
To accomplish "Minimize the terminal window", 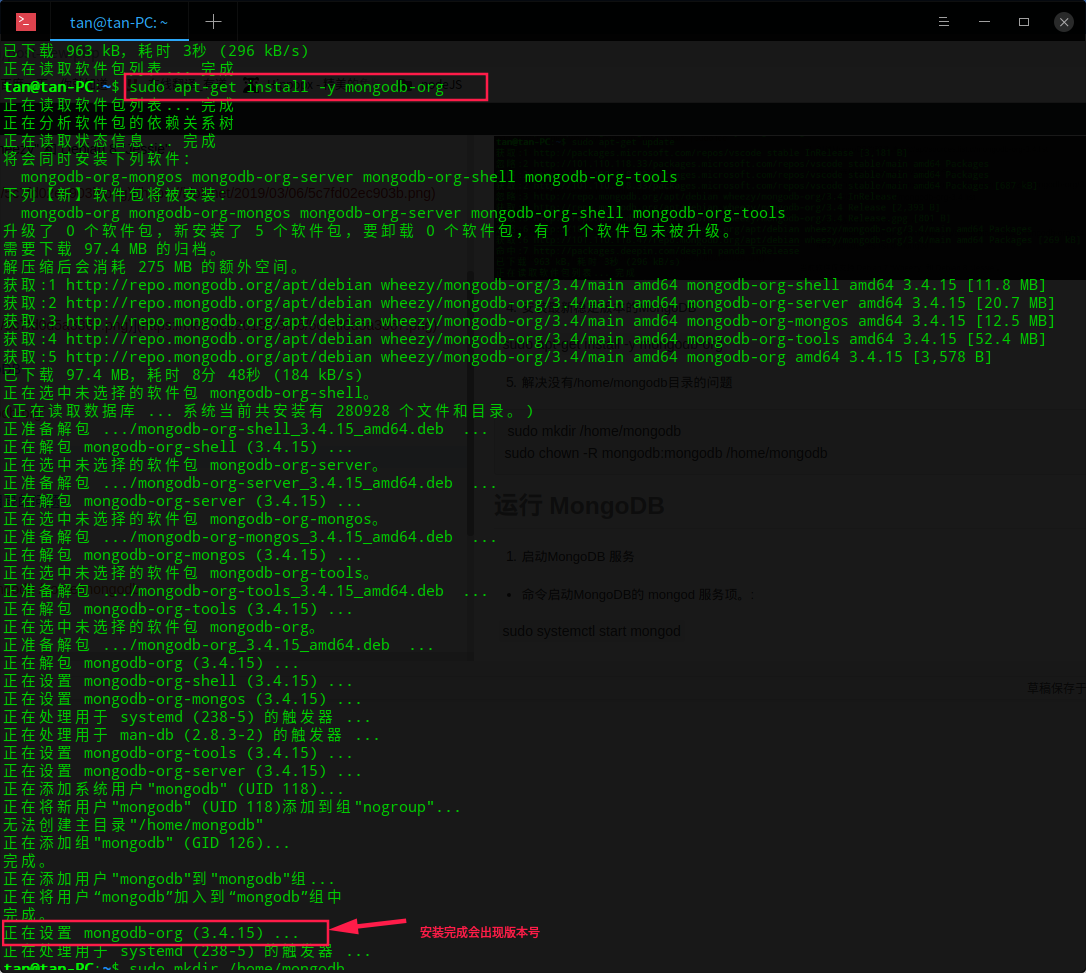I will pos(984,22).
